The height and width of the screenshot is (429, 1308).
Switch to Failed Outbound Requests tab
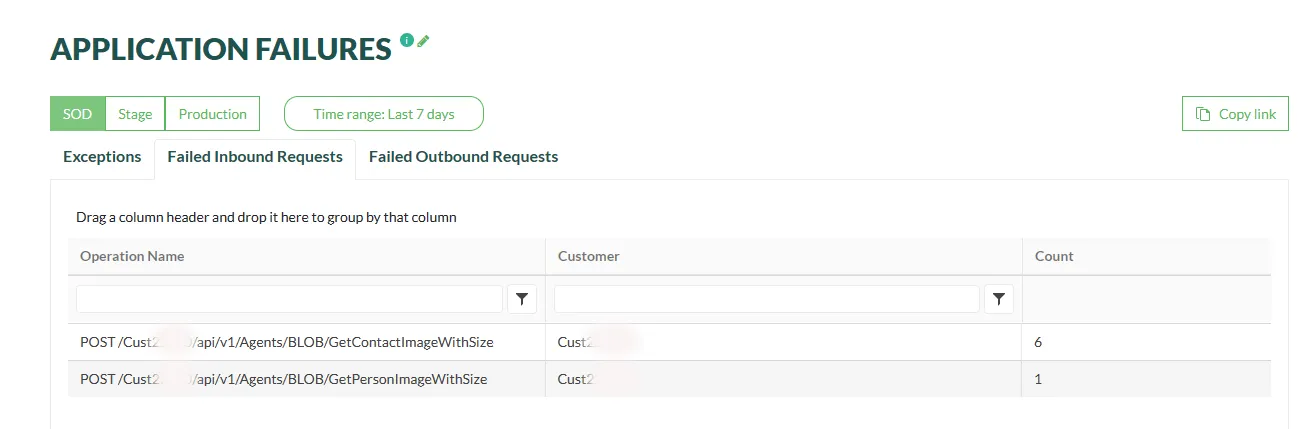(463, 157)
